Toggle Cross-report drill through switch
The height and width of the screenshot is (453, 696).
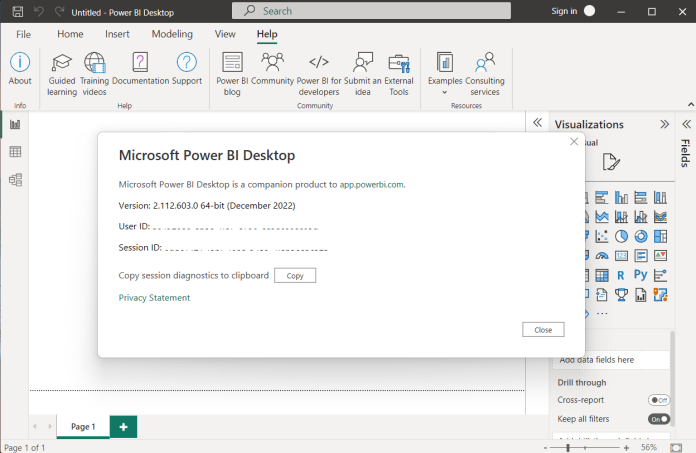658,400
